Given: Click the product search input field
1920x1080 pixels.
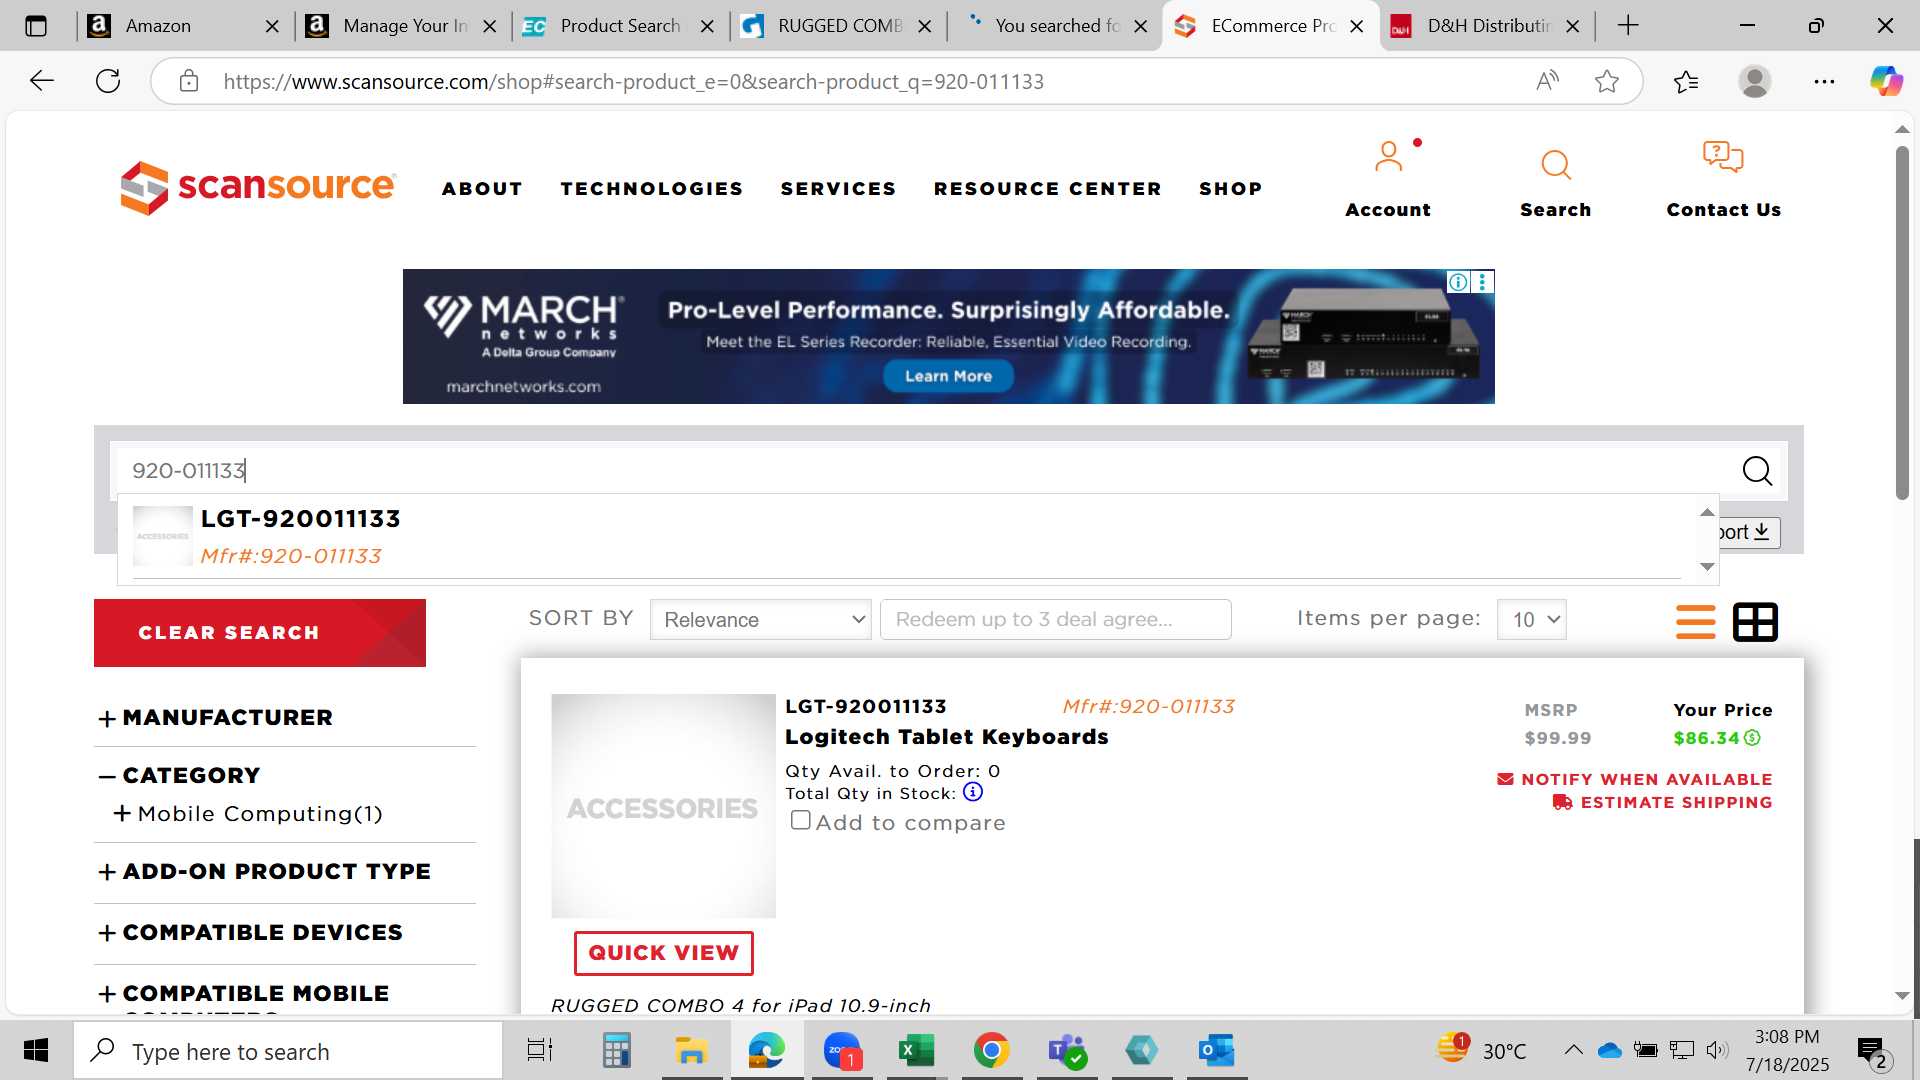Looking at the screenshot, I should 925,470.
